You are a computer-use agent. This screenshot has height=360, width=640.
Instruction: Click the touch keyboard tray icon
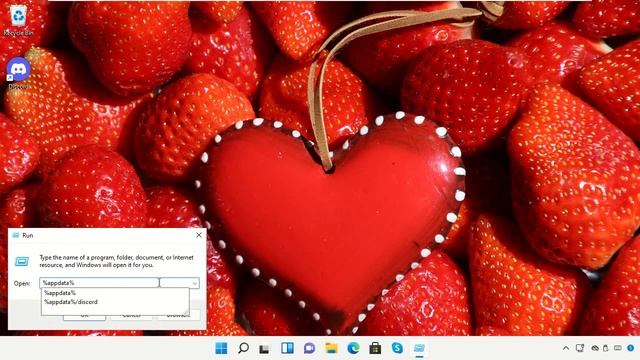618,348
